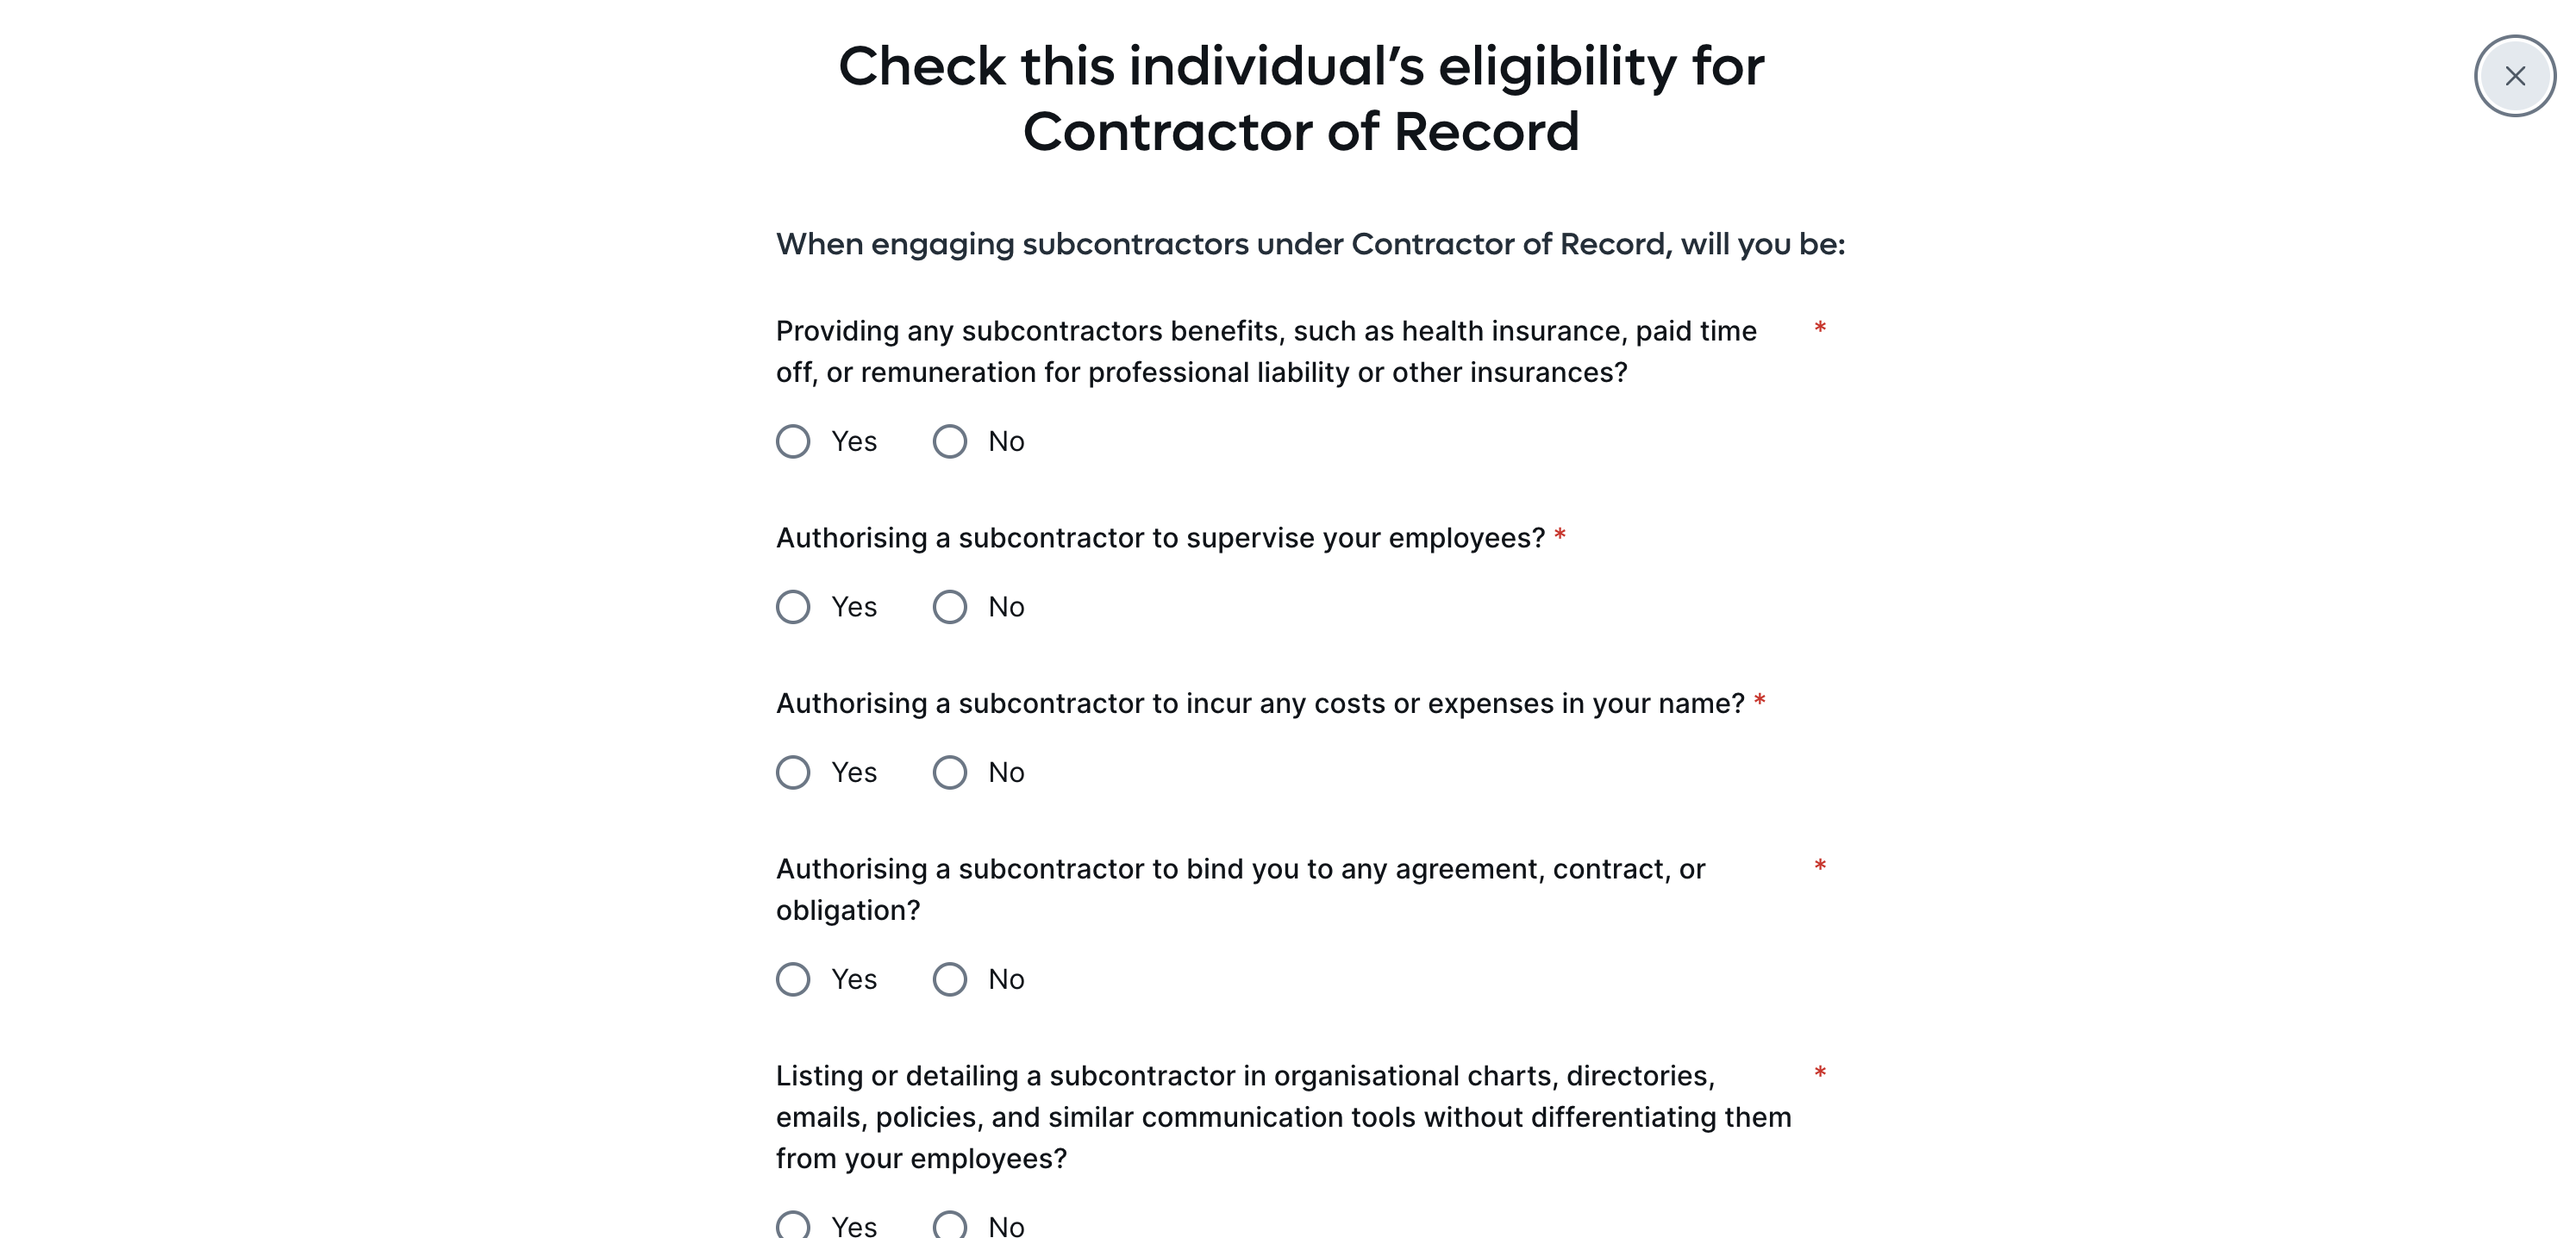2576x1238 pixels.
Task: Select No for listing in organisational charts
Action: tap(949, 1225)
